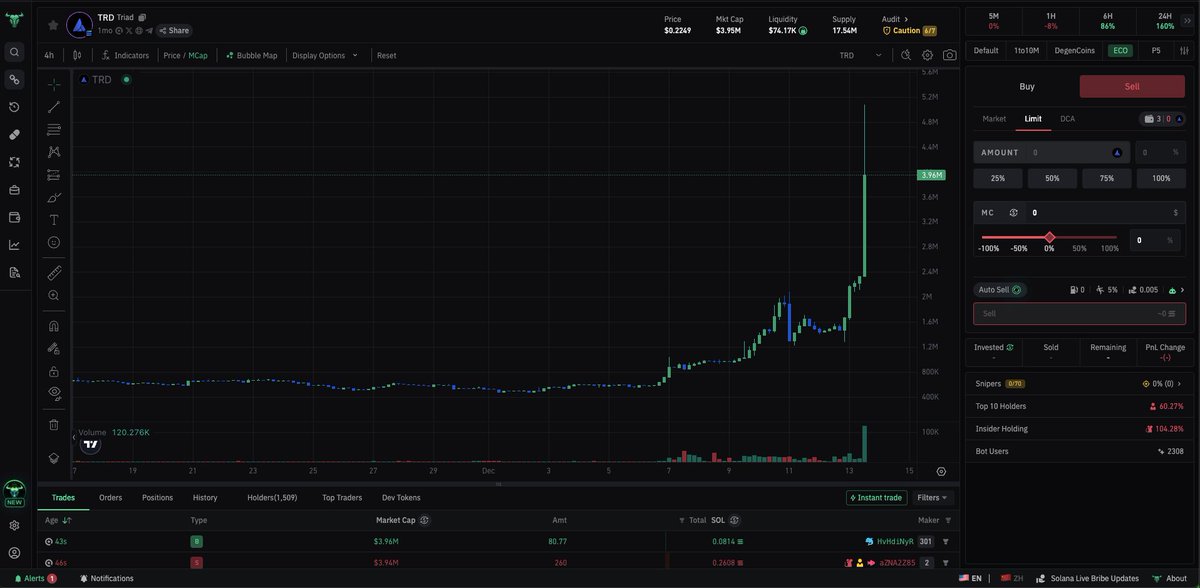Open the Top Traders tab

coord(342,497)
